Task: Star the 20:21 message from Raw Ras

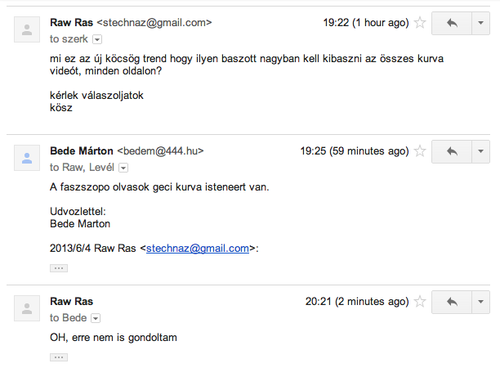Action: pos(420,302)
